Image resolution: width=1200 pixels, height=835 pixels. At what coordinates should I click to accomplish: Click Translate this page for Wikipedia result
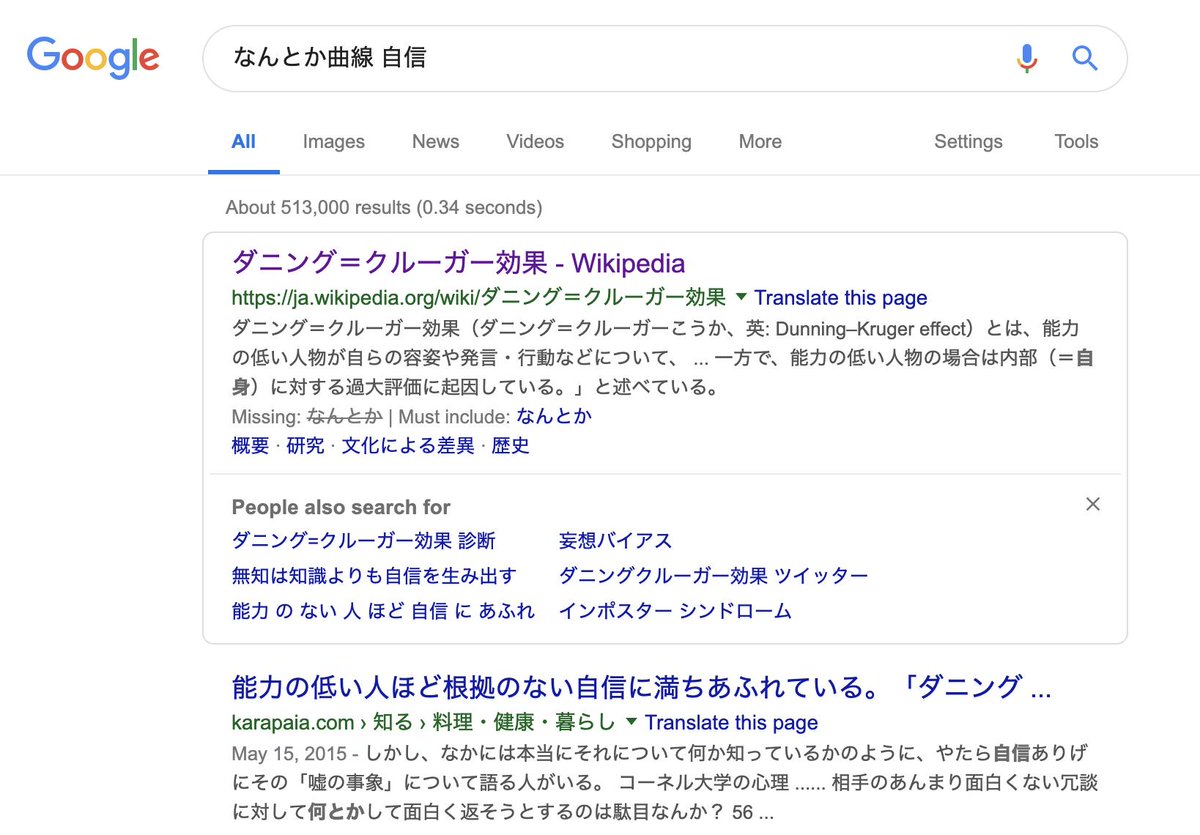(841, 298)
